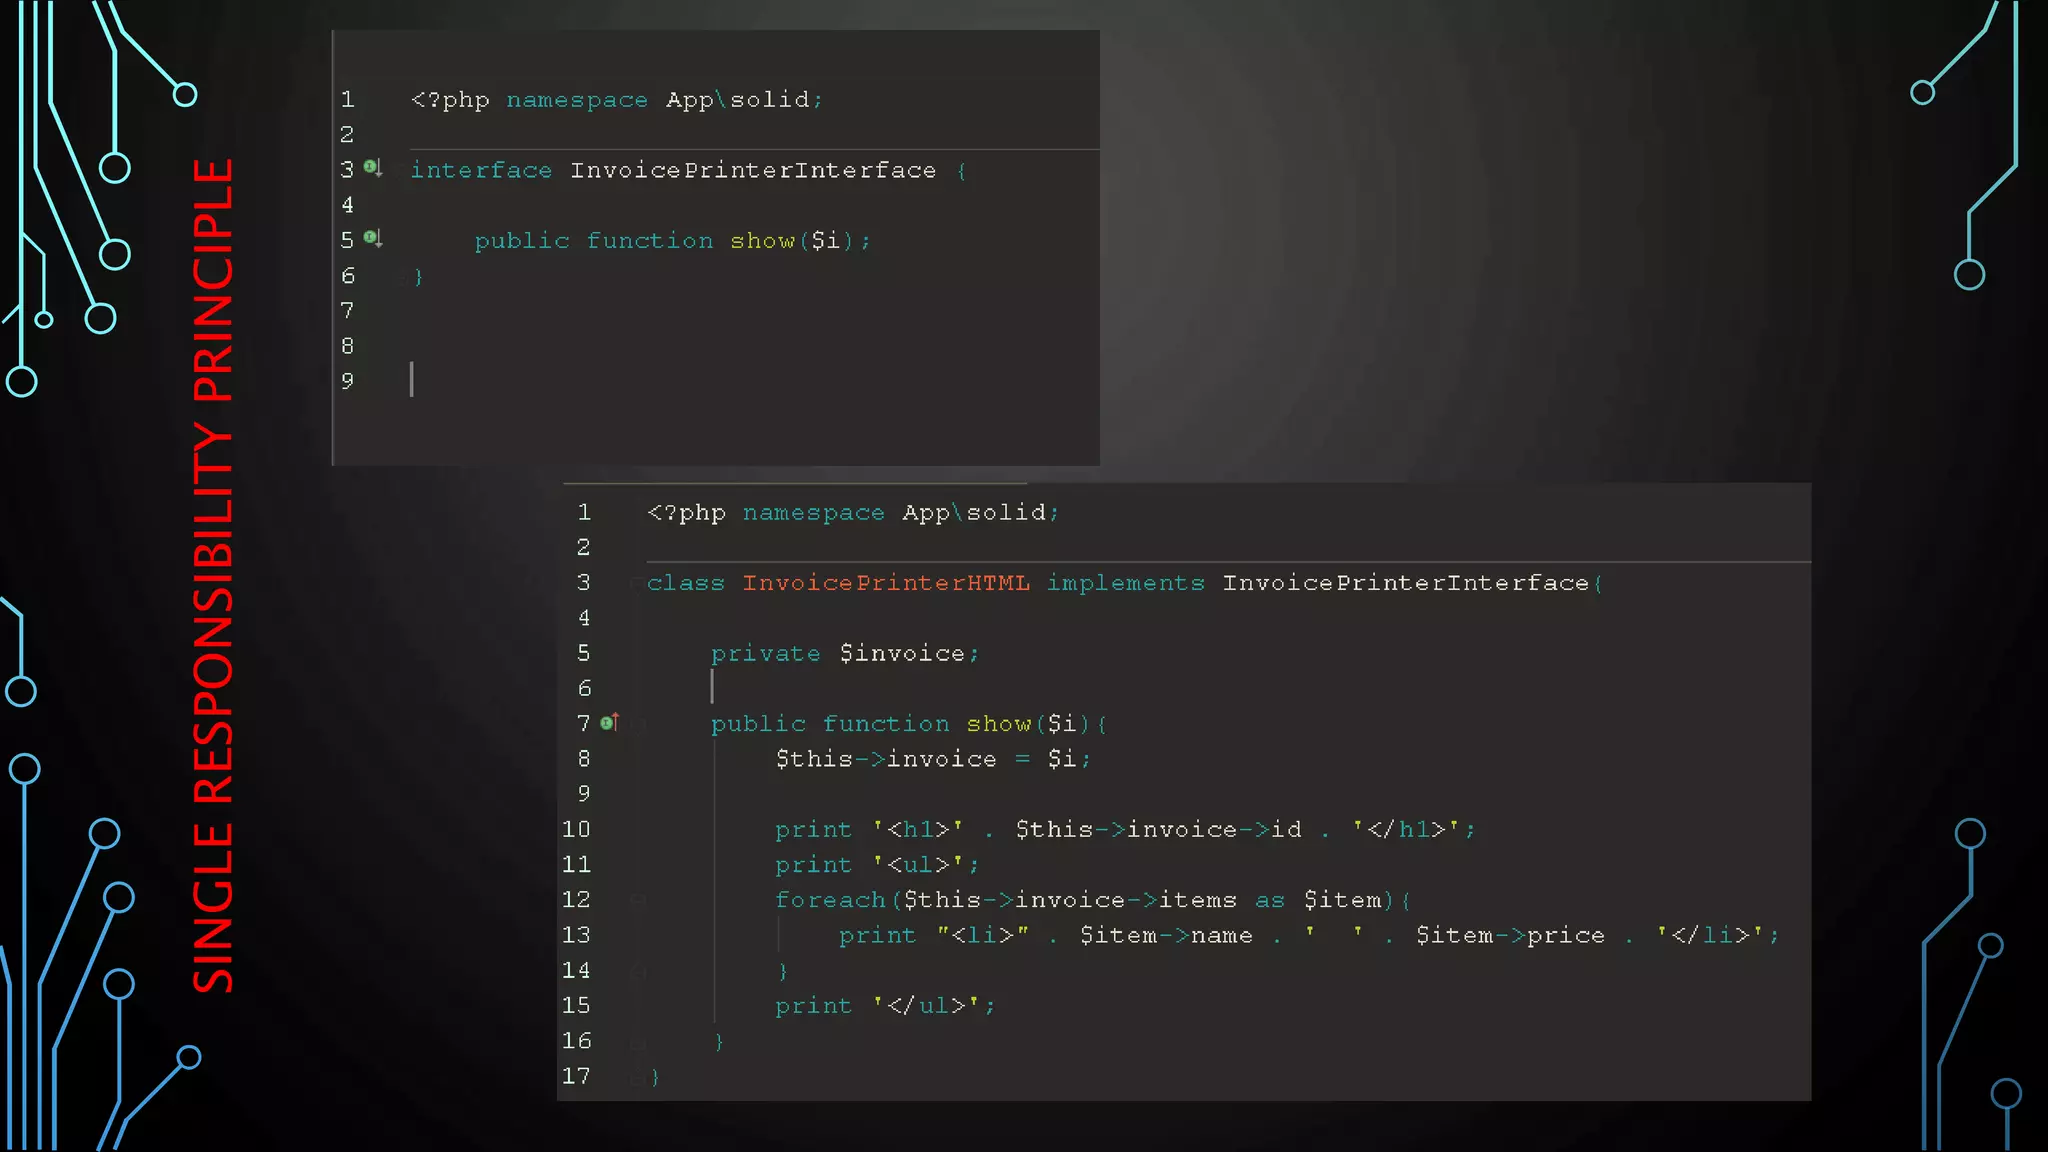2048x1152 pixels.
Task: Click the $this->invoice = $i assignment line
Action: [x=932, y=760]
